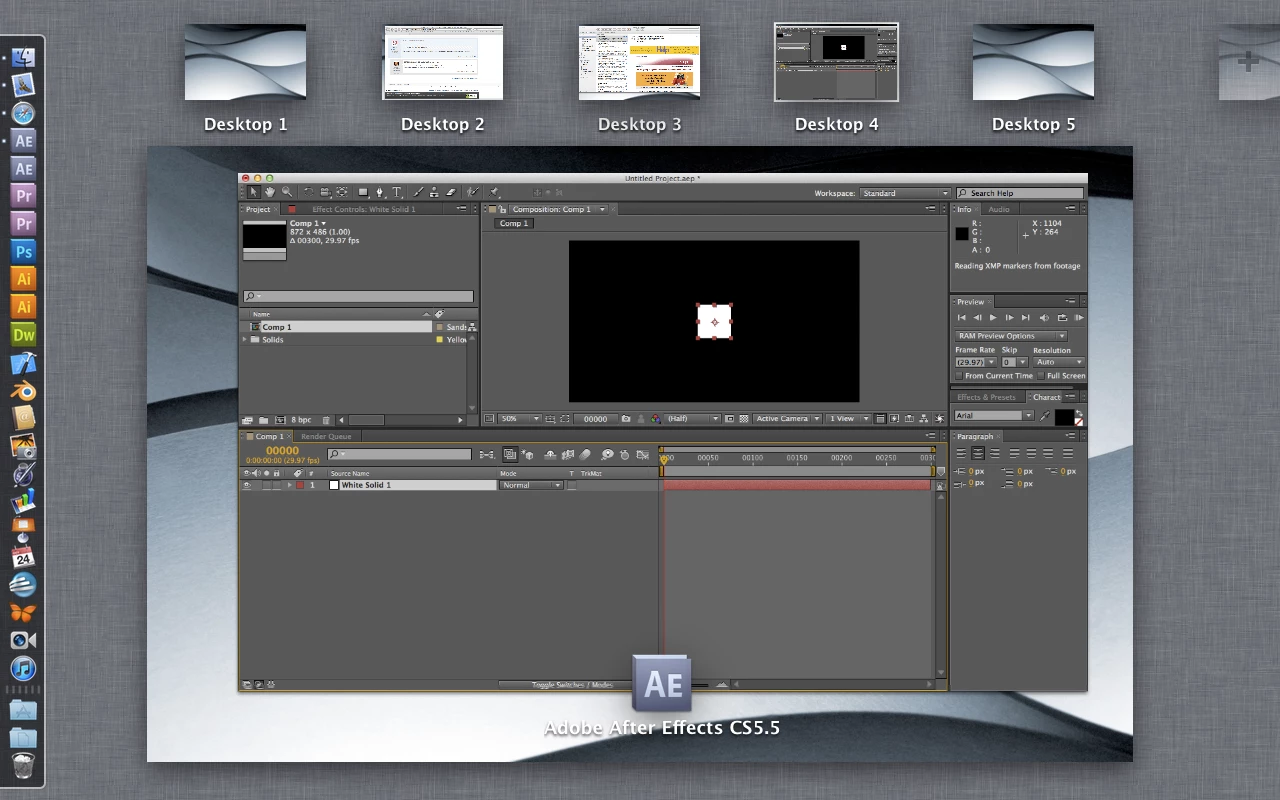The width and height of the screenshot is (1280, 800).
Task: Select the Brush tool
Action: (x=418, y=192)
